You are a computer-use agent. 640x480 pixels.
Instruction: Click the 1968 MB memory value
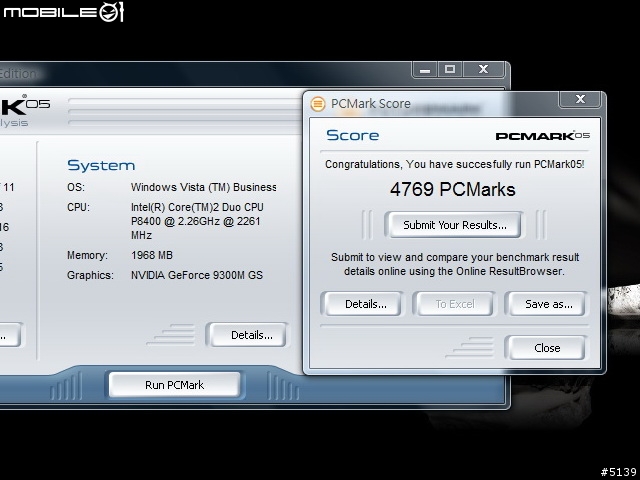152,255
